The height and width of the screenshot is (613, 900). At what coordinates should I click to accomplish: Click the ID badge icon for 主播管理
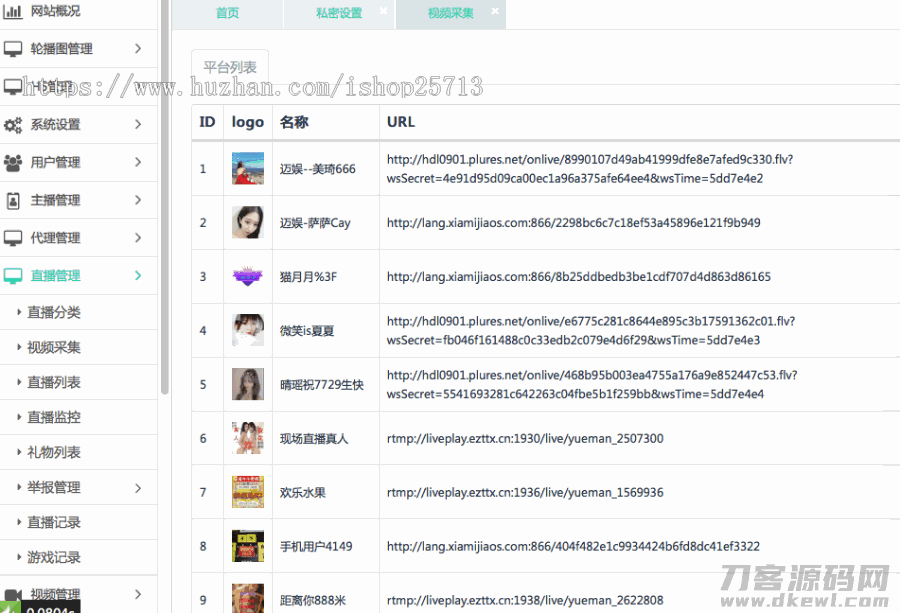[13, 200]
